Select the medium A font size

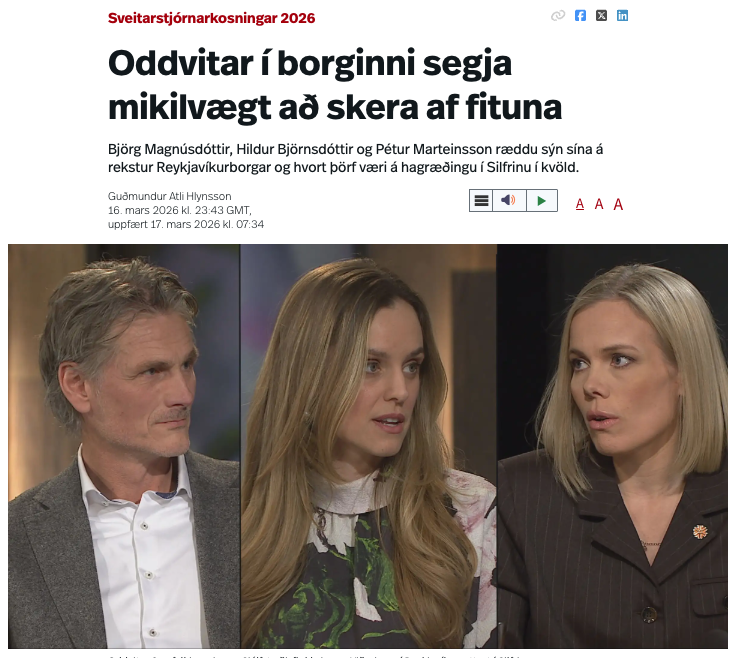pyautogui.click(x=599, y=204)
